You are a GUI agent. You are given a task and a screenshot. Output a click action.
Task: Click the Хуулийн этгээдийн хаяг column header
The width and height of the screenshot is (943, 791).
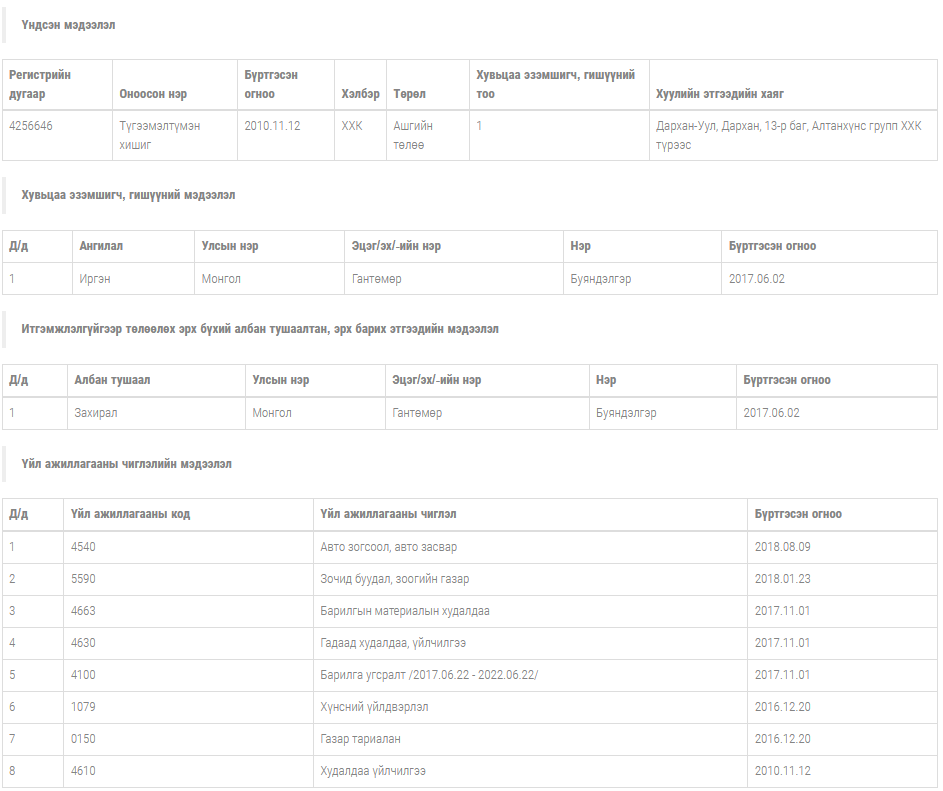719,94
